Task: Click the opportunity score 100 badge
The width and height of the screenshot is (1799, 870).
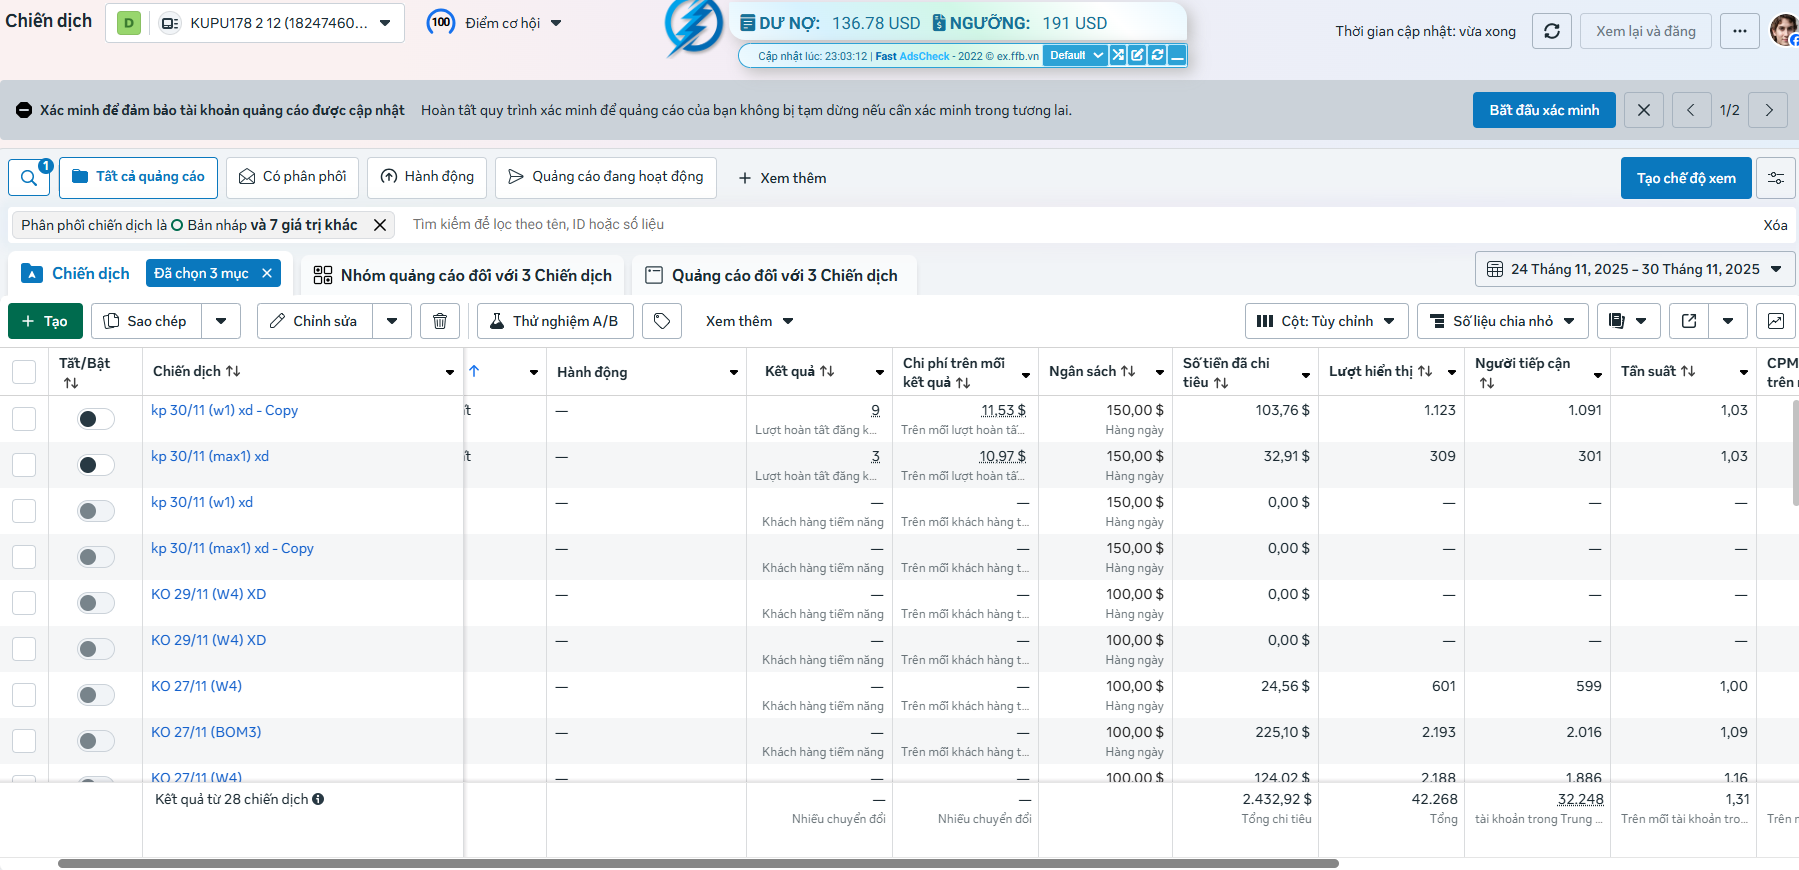Action: [441, 22]
